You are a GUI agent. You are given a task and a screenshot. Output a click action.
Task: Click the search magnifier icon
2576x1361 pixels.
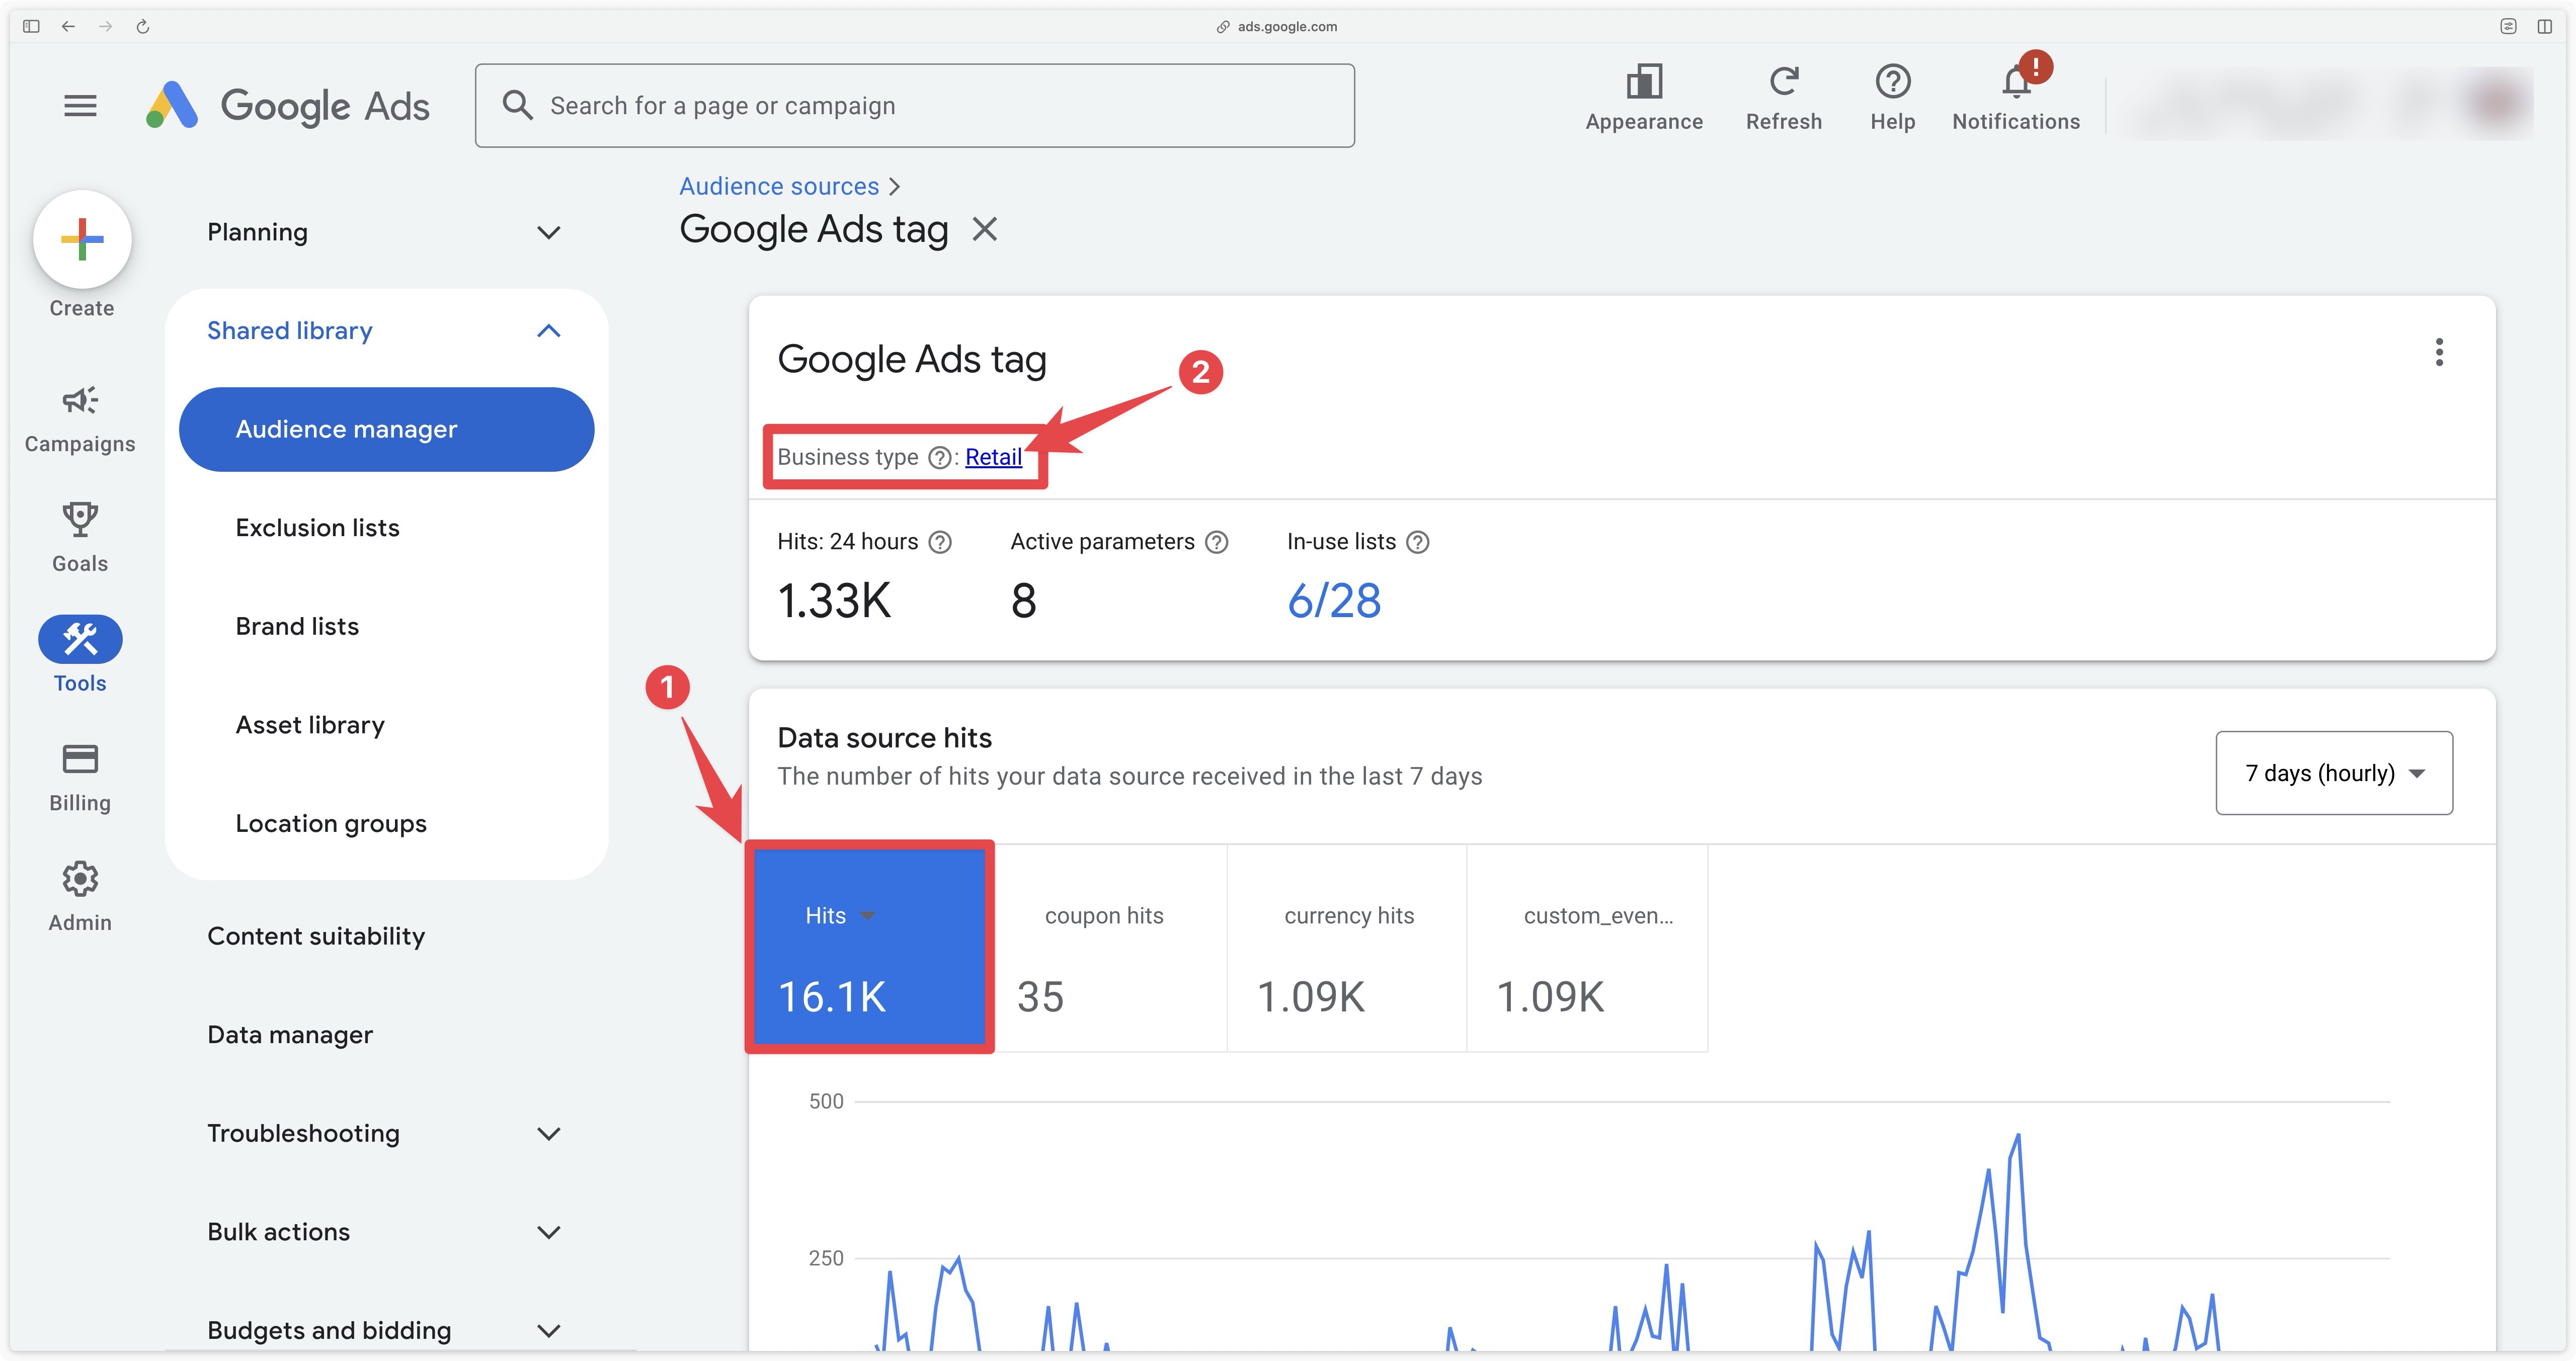click(517, 105)
